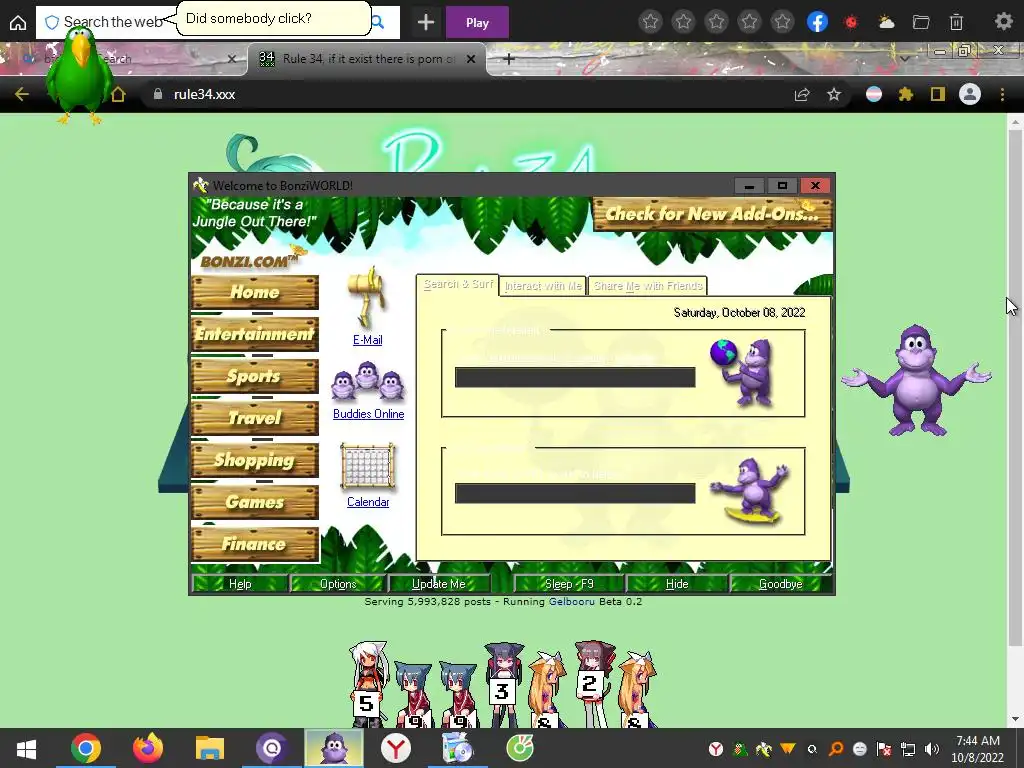Click the lower dark input field
Image resolution: width=1024 pixels, height=768 pixels.
[575, 493]
